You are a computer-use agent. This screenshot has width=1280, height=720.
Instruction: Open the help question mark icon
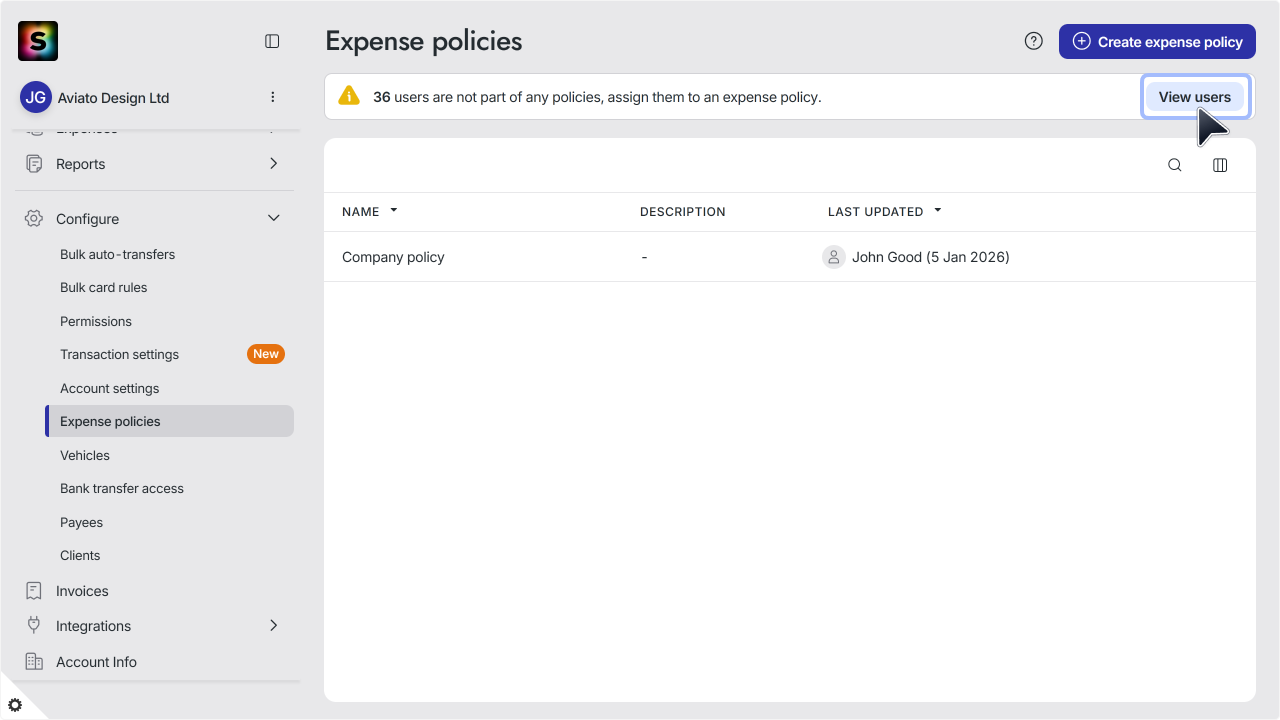(1034, 41)
